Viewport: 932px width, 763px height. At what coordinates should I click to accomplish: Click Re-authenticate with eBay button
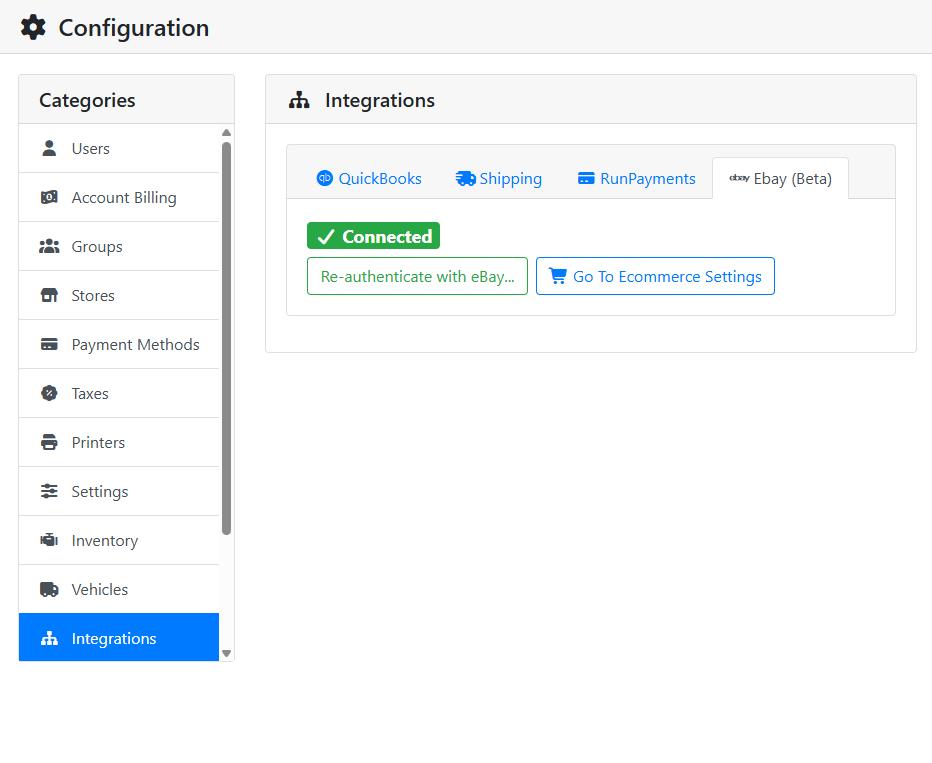pos(417,276)
